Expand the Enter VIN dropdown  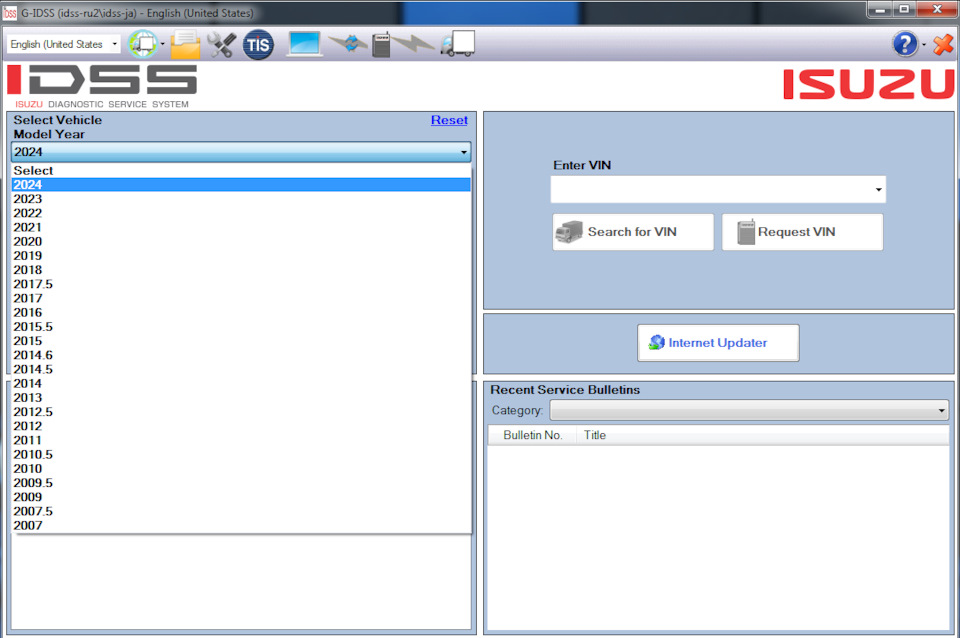(878, 189)
